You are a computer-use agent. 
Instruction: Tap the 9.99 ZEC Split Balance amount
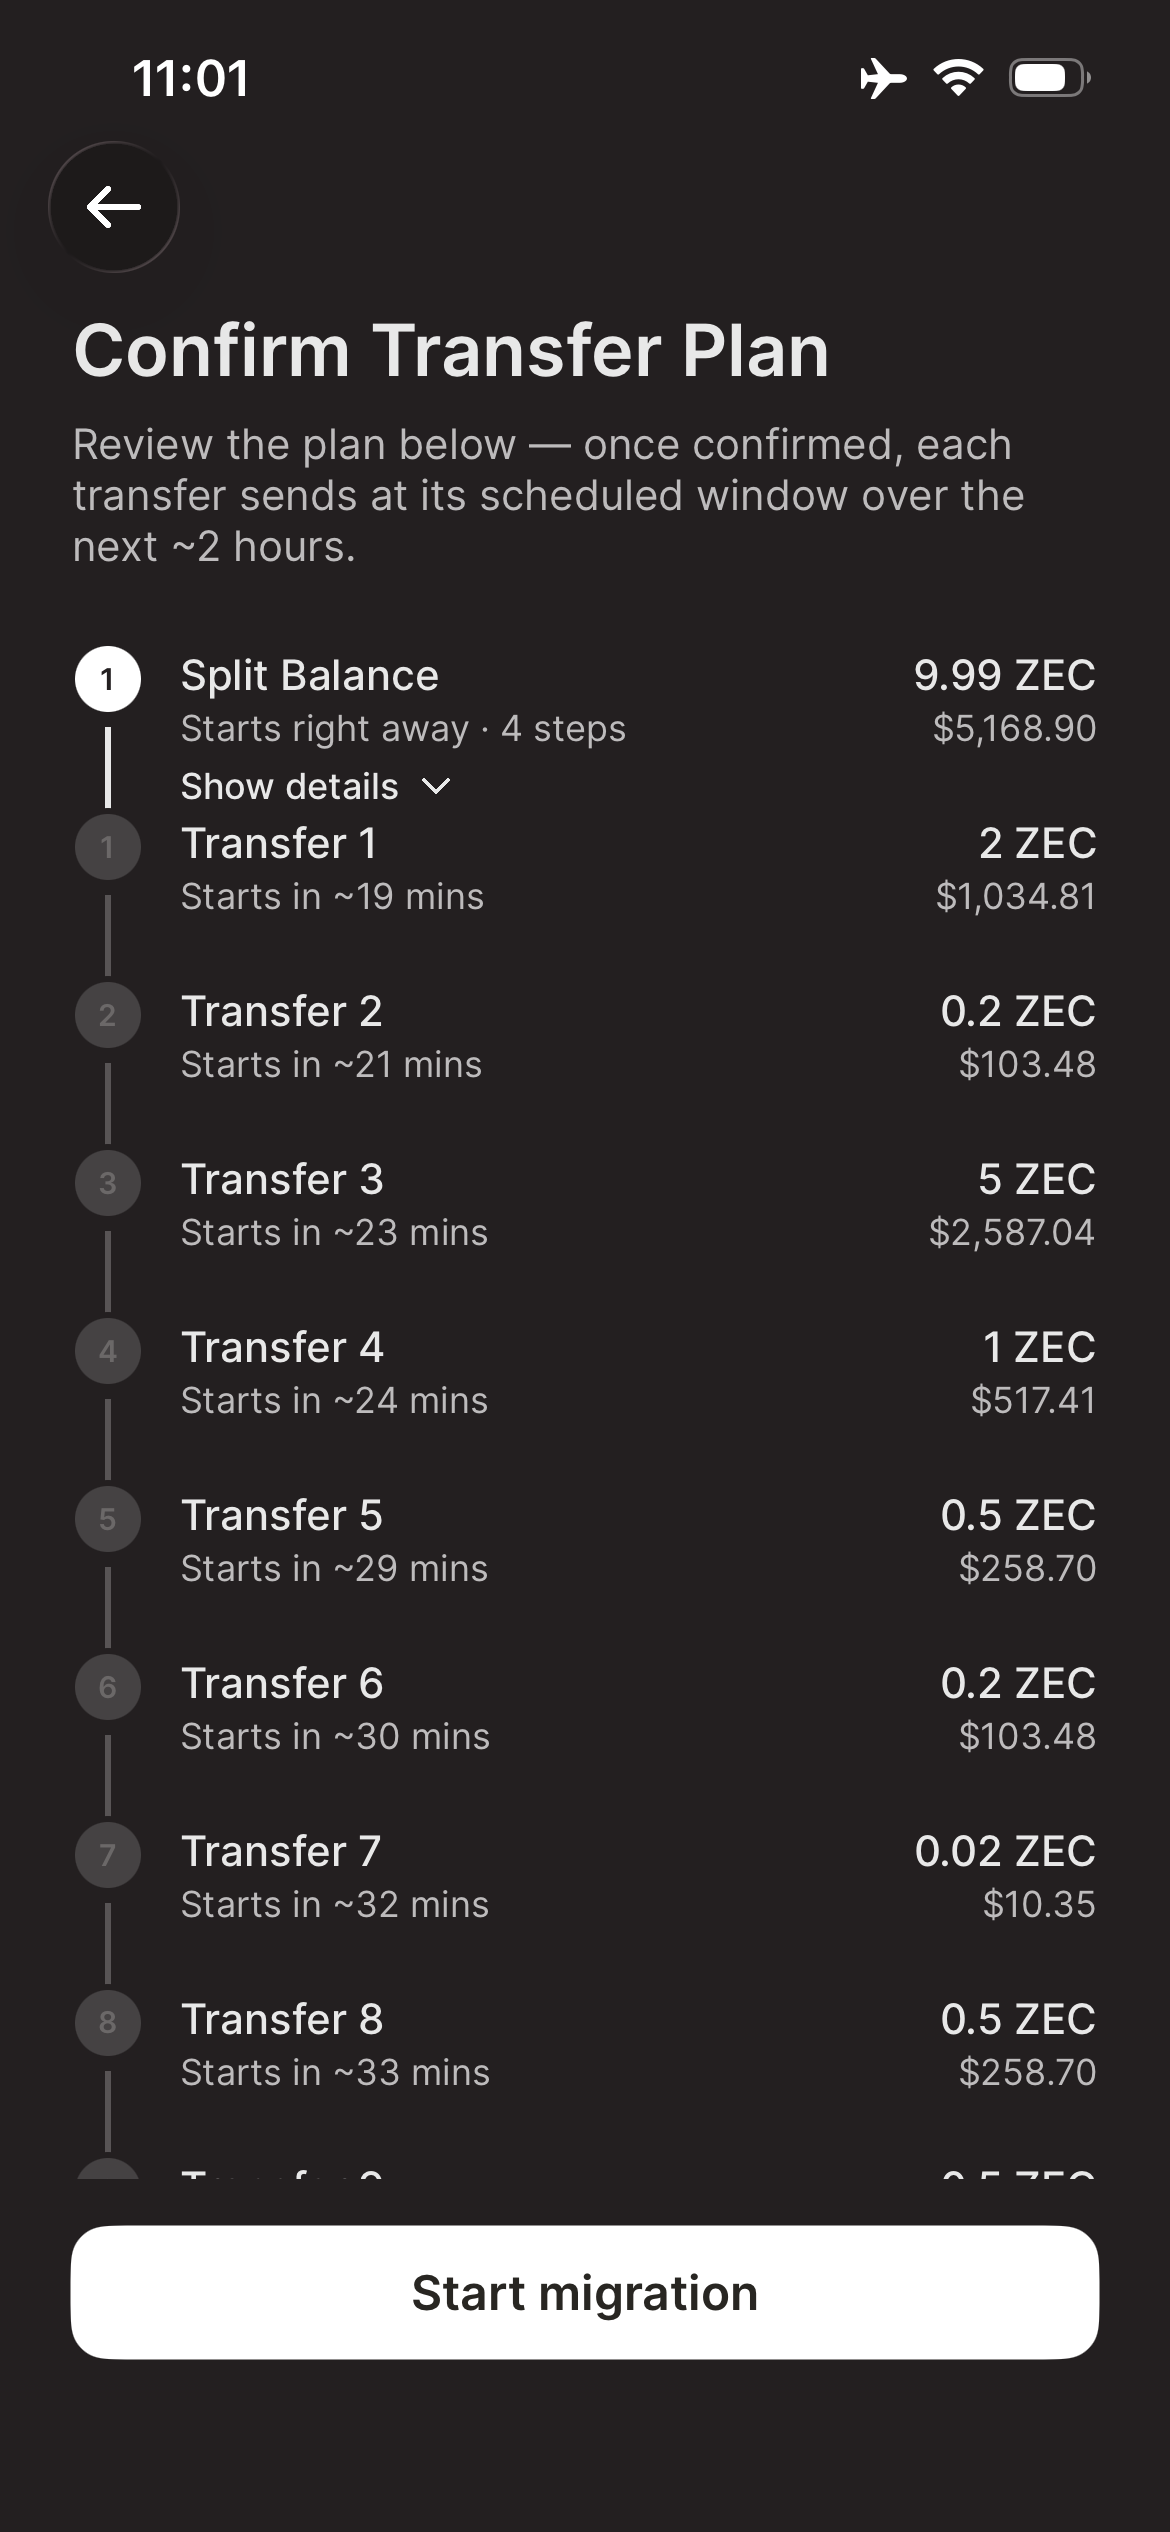click(1005, 675)
